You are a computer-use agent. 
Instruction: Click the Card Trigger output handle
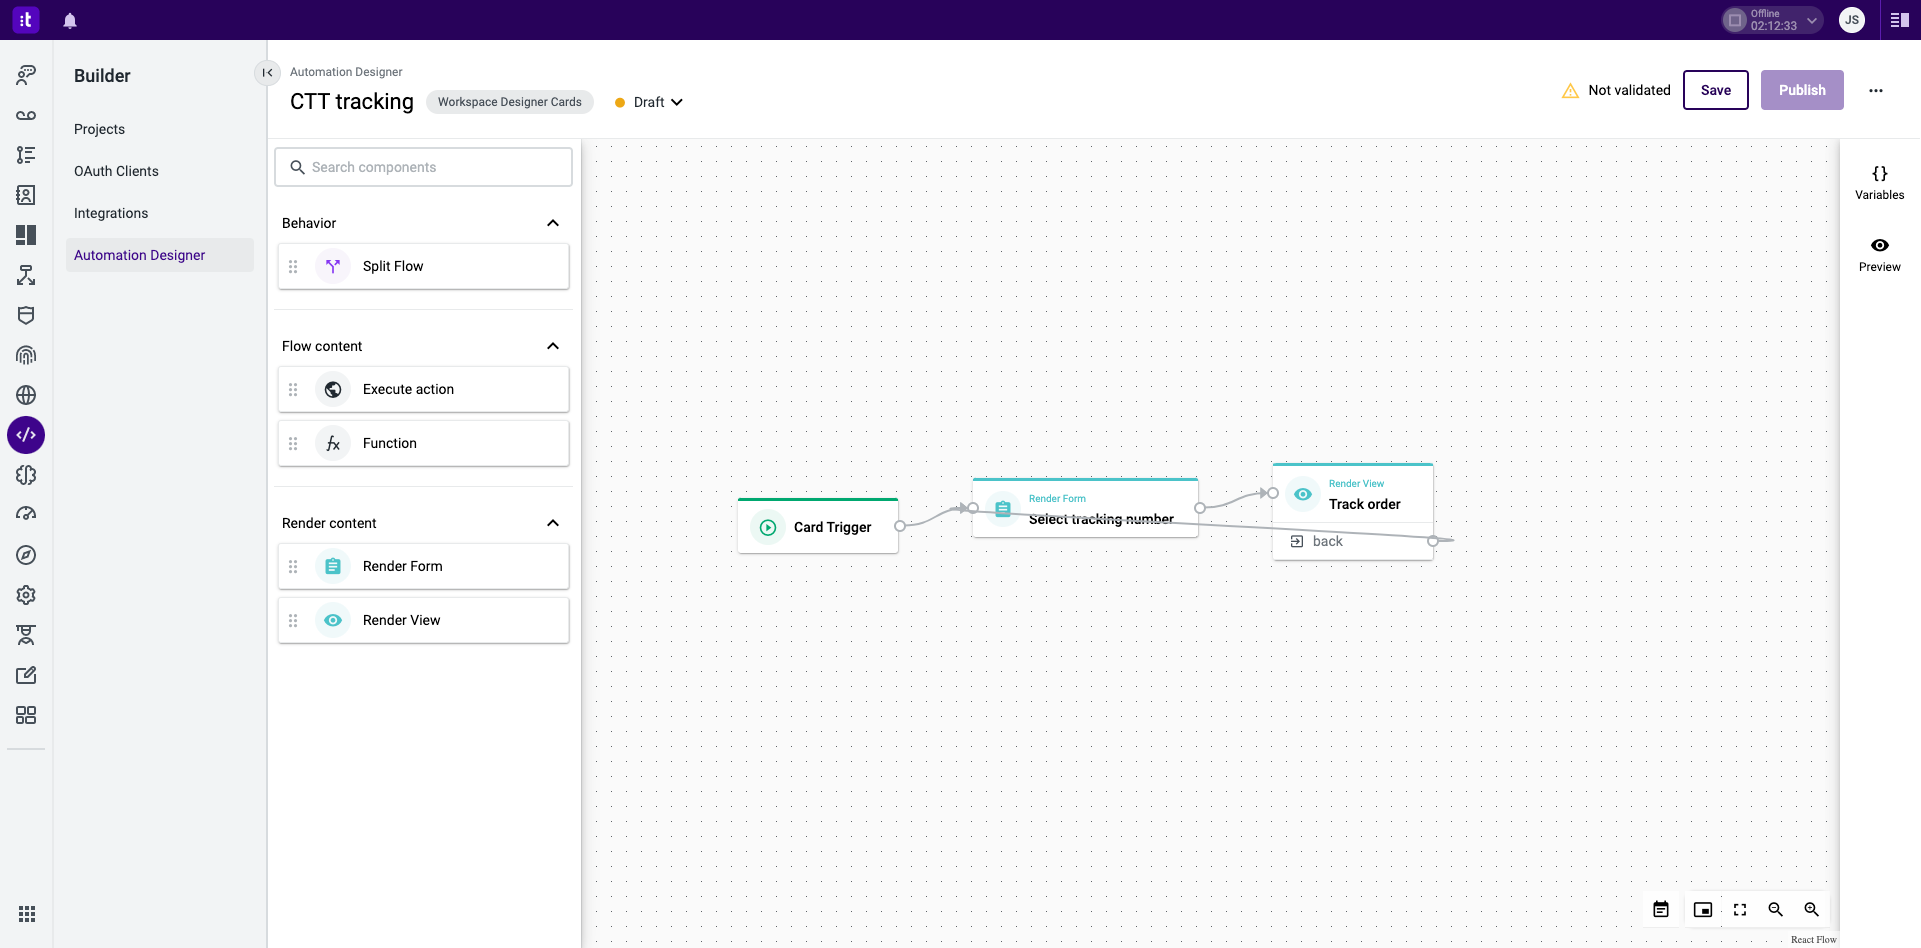(x=900, y=526)
